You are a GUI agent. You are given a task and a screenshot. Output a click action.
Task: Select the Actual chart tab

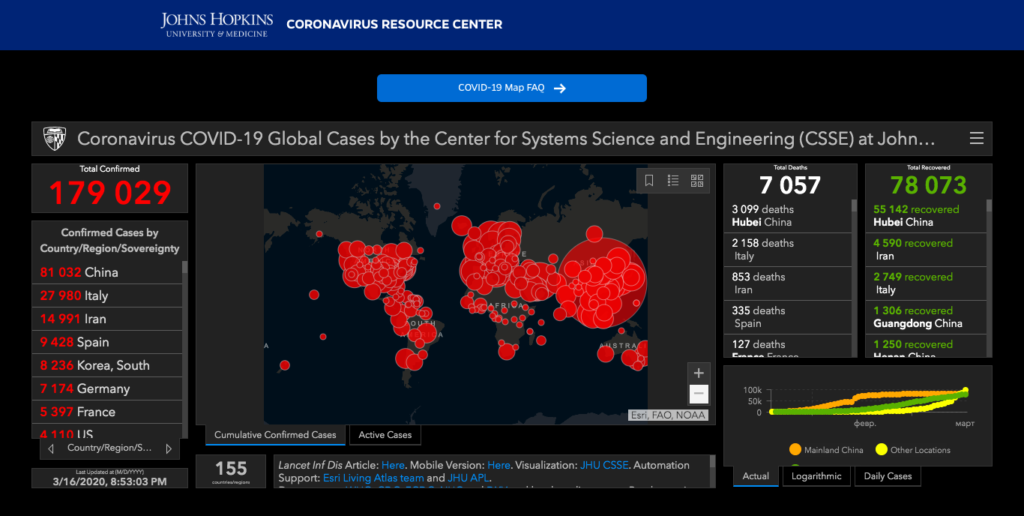pyautogui.click(x=756, y=476)
